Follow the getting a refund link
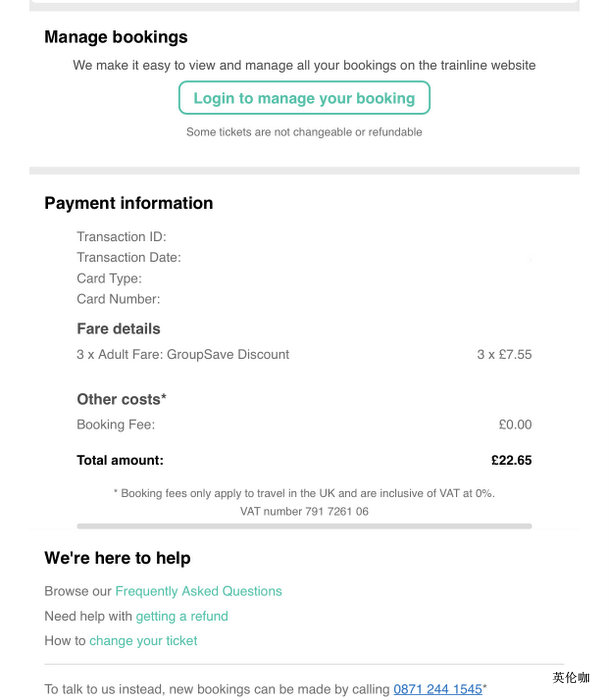The height and width of the screenshot is (700, 609). pyautogui.click(x=182, y=616)
